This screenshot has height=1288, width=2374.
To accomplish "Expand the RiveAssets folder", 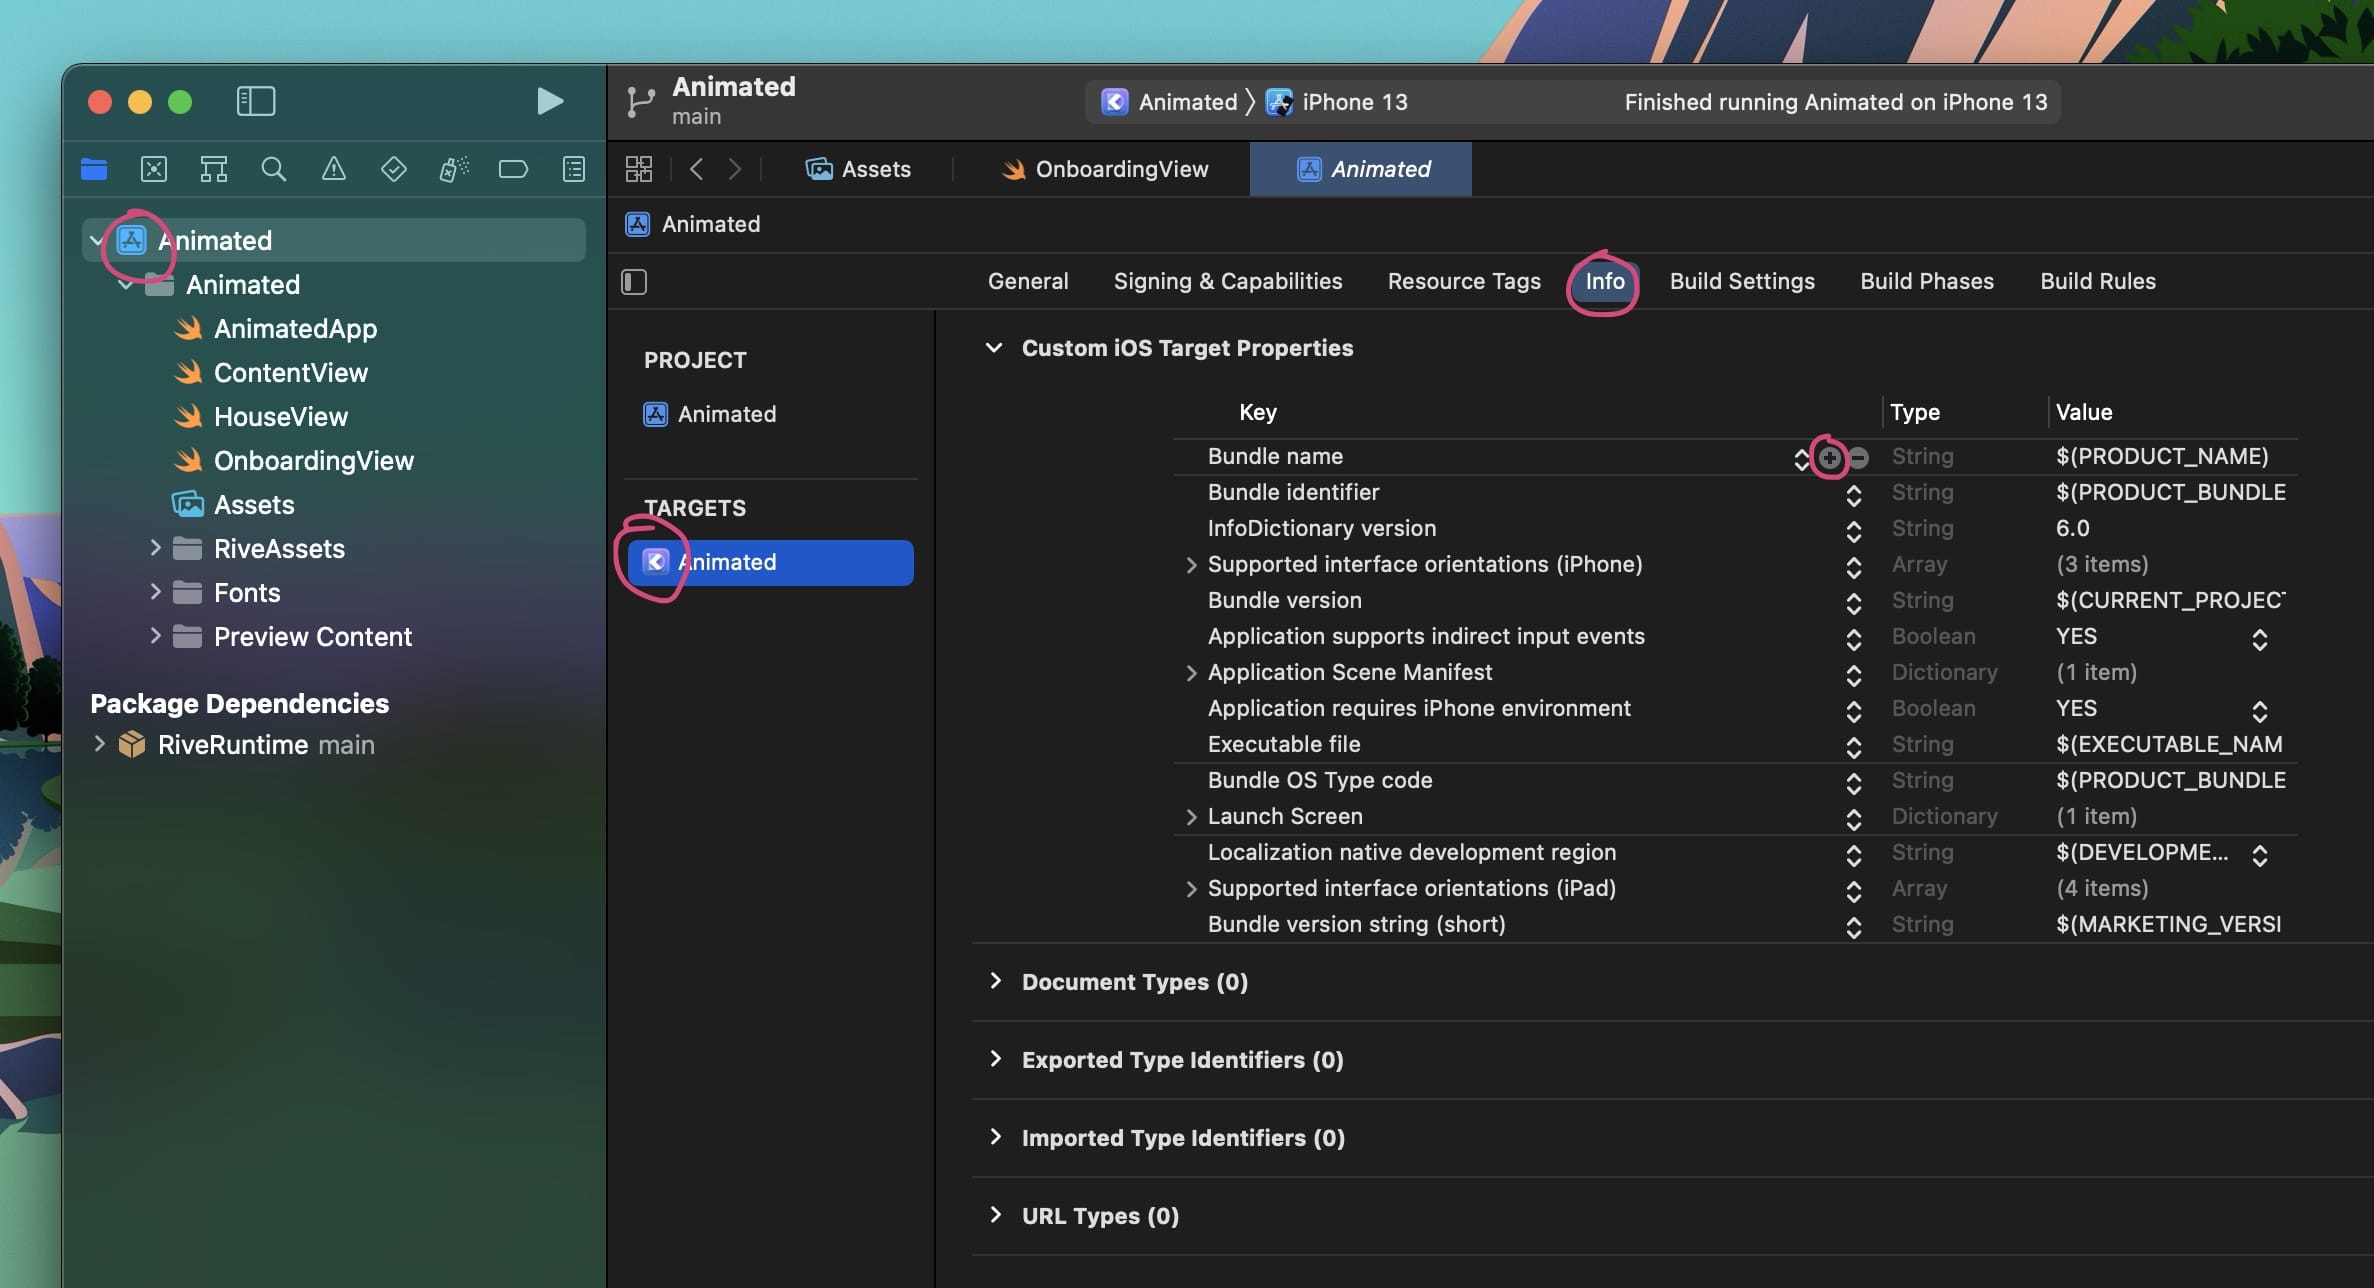I will (155, 548).
